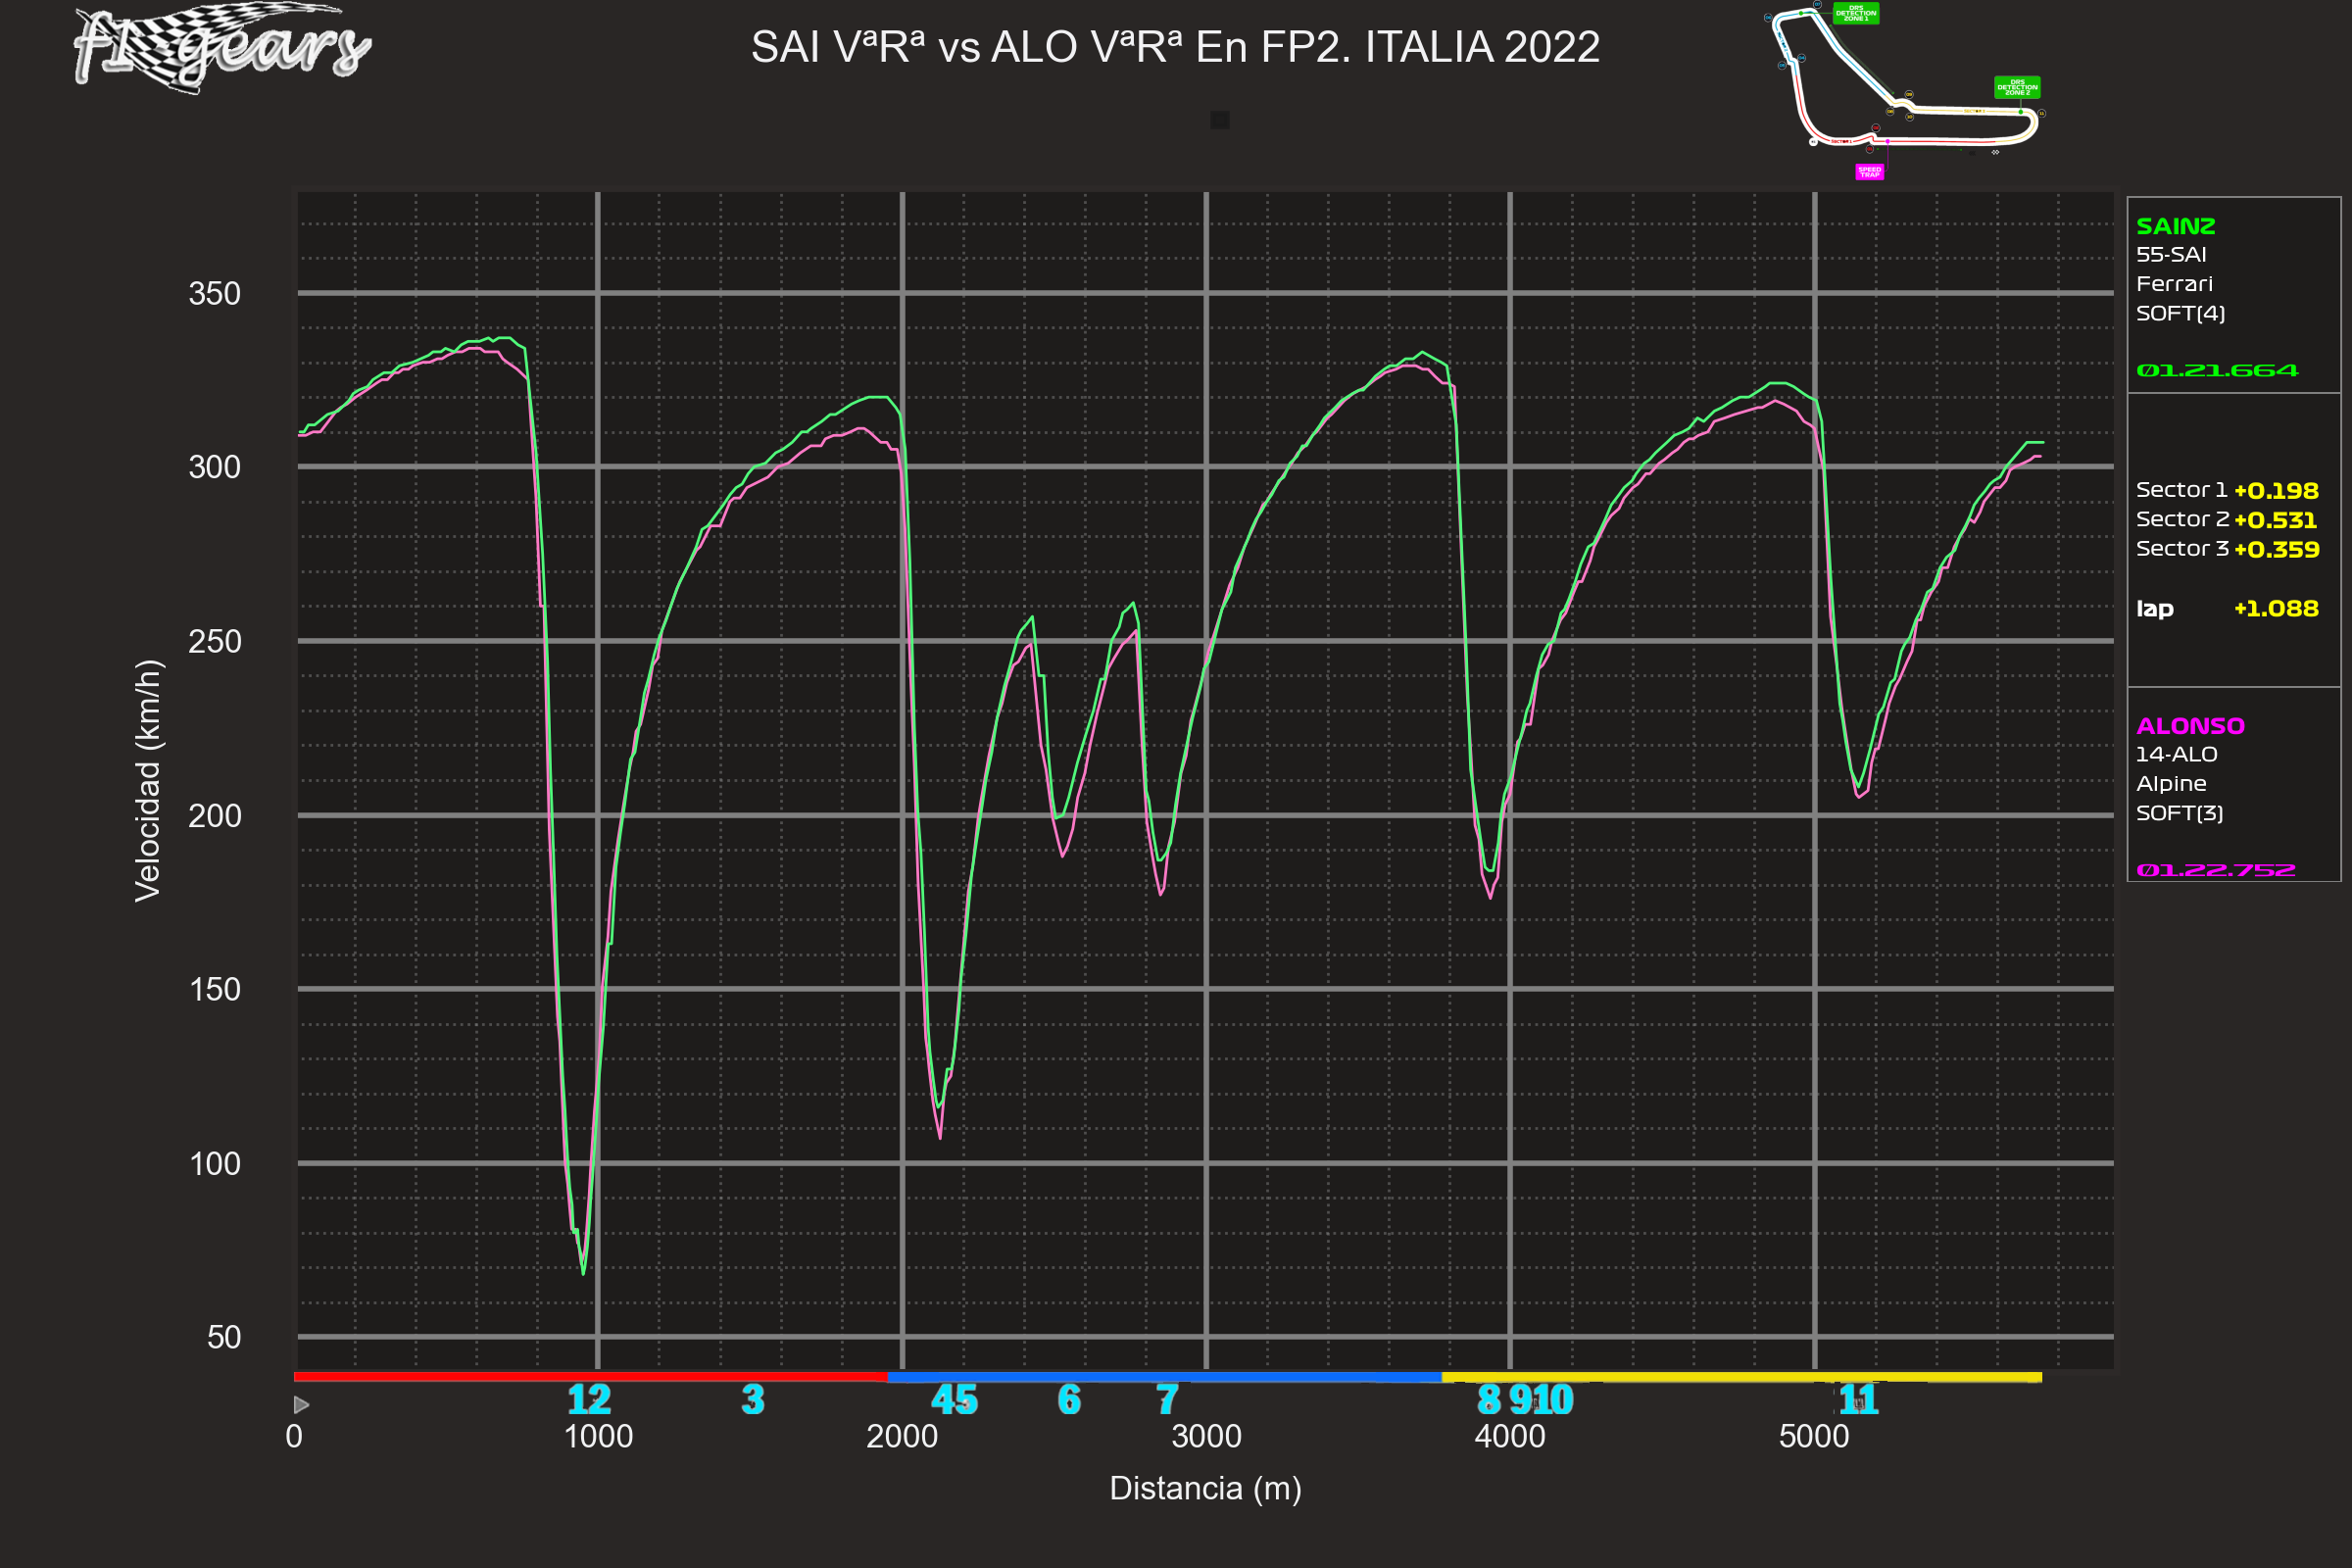The width and height of the screenshot is (2352, 1568).
Task: Click the f1gears checkered flag logo
Action: click(x=221, y=47)
